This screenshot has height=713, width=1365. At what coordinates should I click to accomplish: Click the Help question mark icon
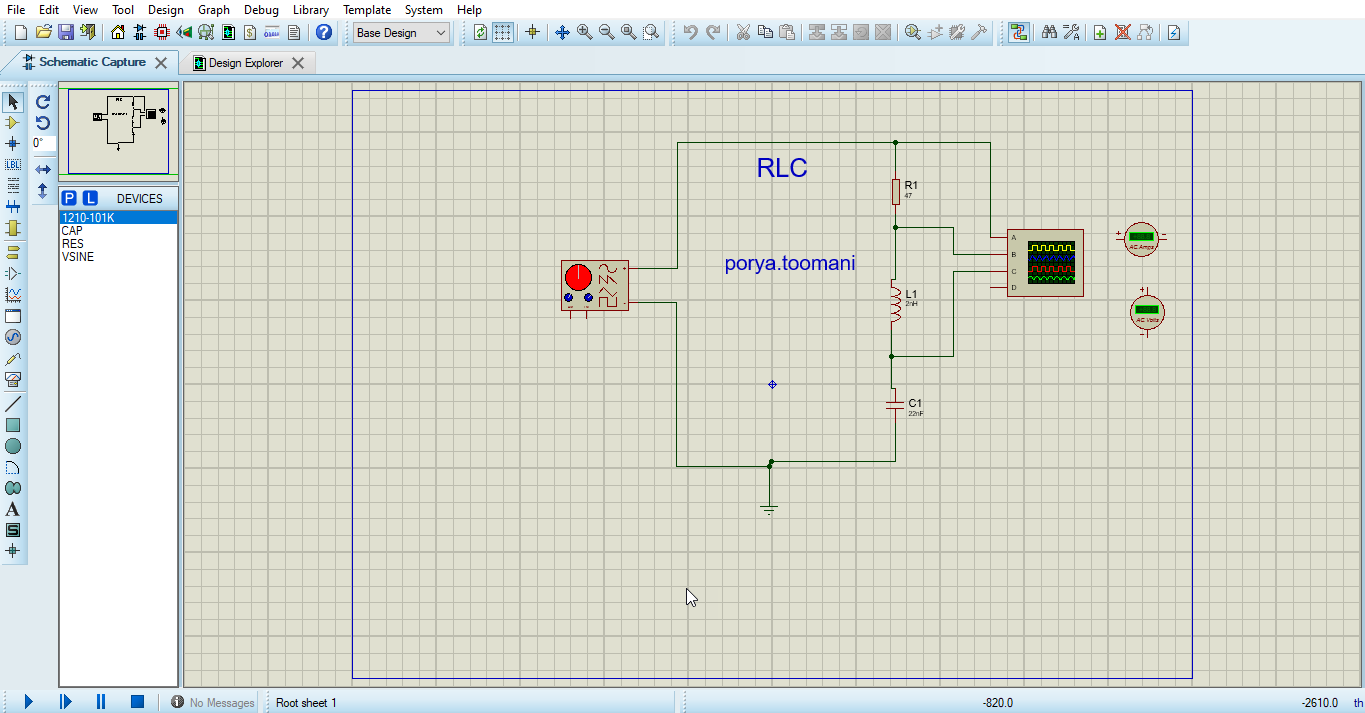pyautogui.click(x=324, y=32)
